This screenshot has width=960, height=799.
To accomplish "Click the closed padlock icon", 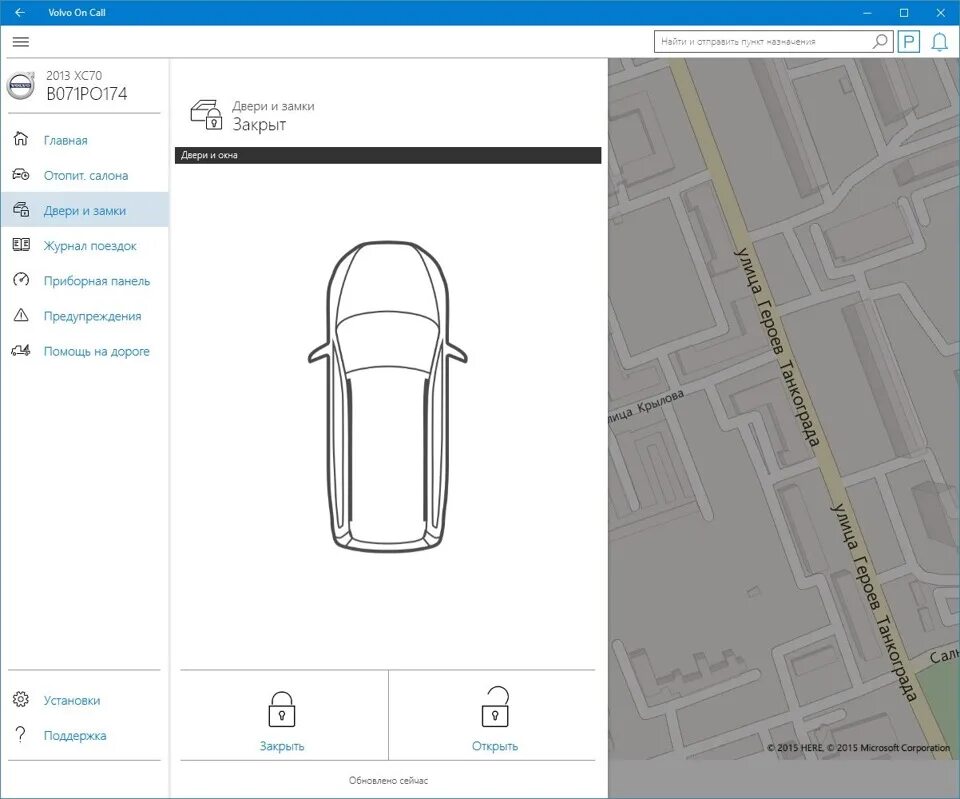I will (282, 710).
